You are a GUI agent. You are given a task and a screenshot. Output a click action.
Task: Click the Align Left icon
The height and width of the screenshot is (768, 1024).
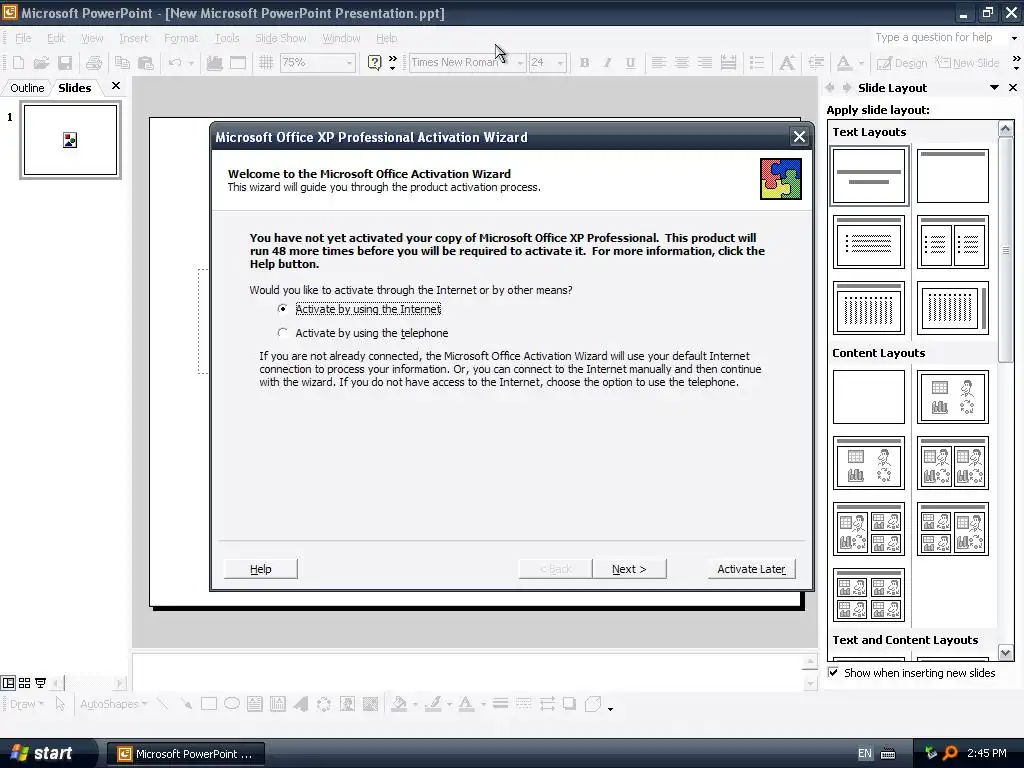coord(659,63)
